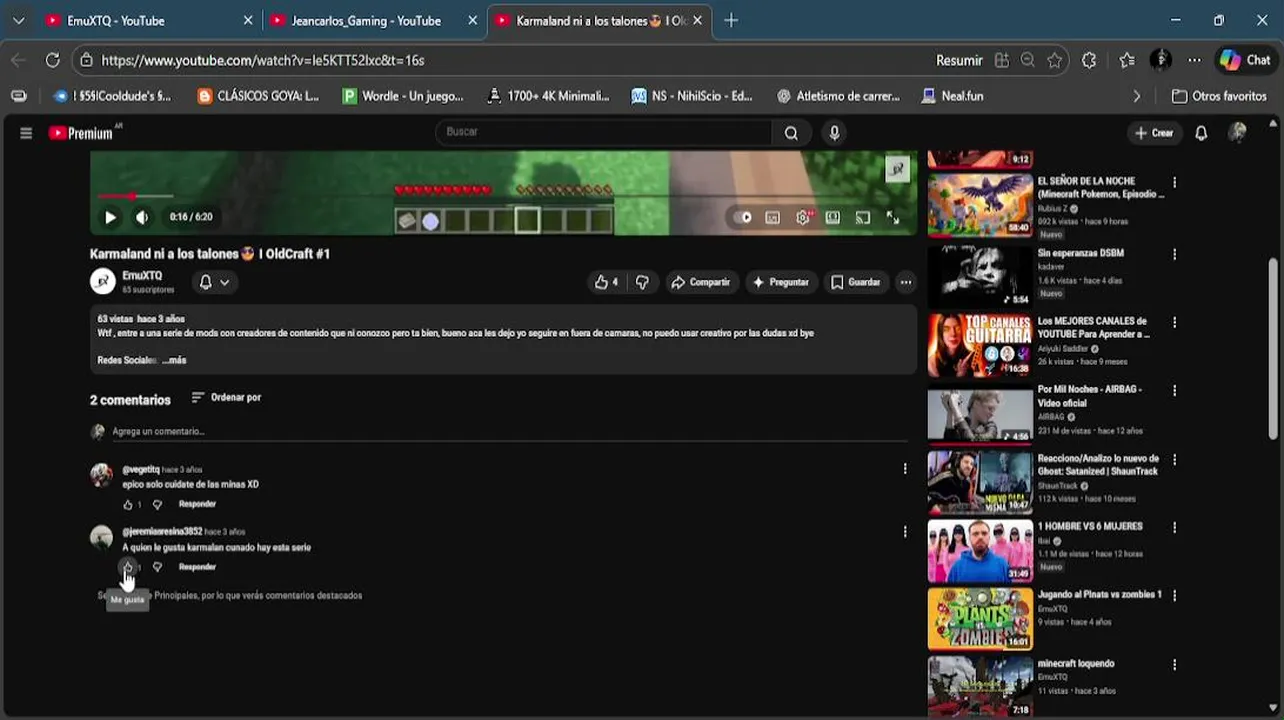Like the Karmaland video thumbs up
Image resolution: width=1284 pixels, height=720 pixels.
click(607, 282)
